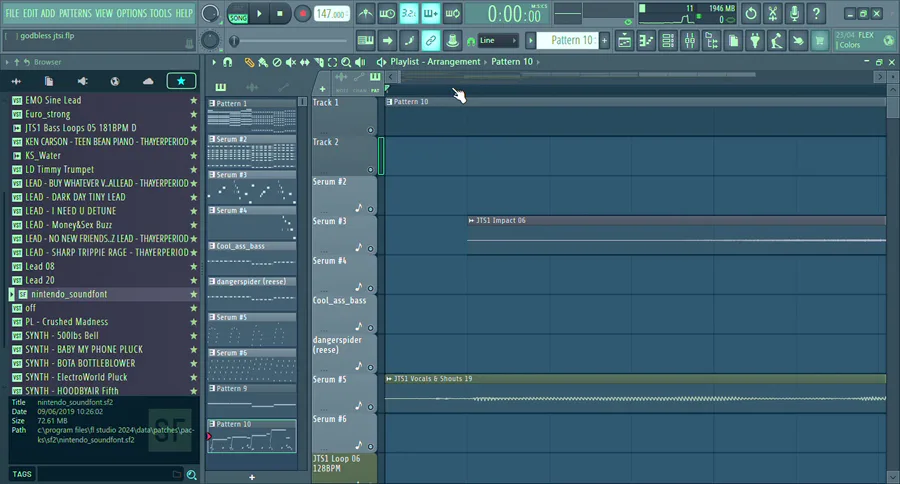
Task: Open the content library shopping cart
Action: click(x=820, y=41)
